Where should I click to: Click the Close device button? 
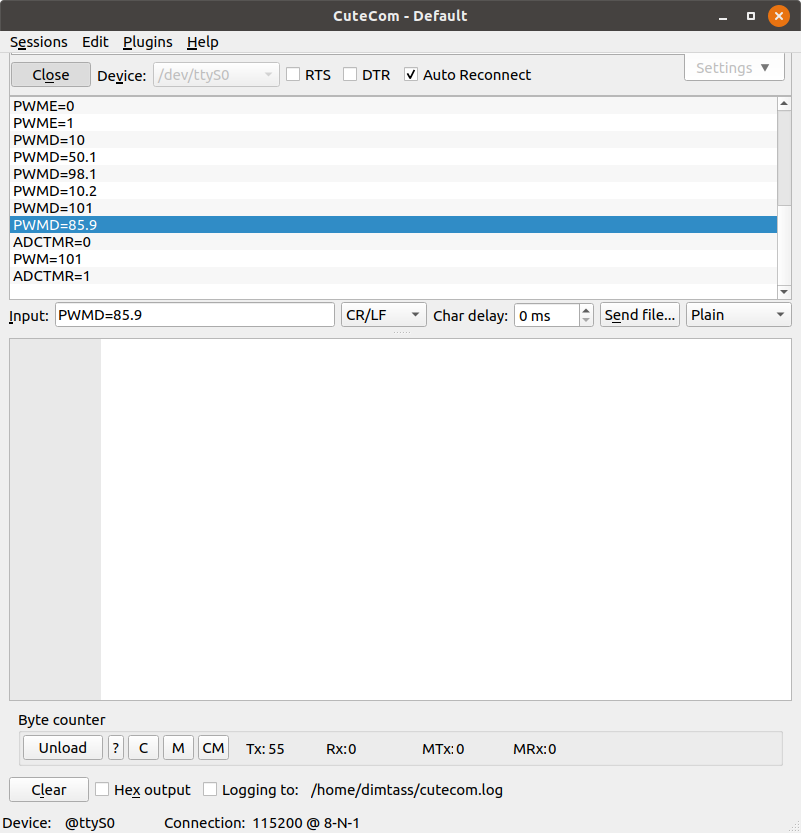click(50, 75)
